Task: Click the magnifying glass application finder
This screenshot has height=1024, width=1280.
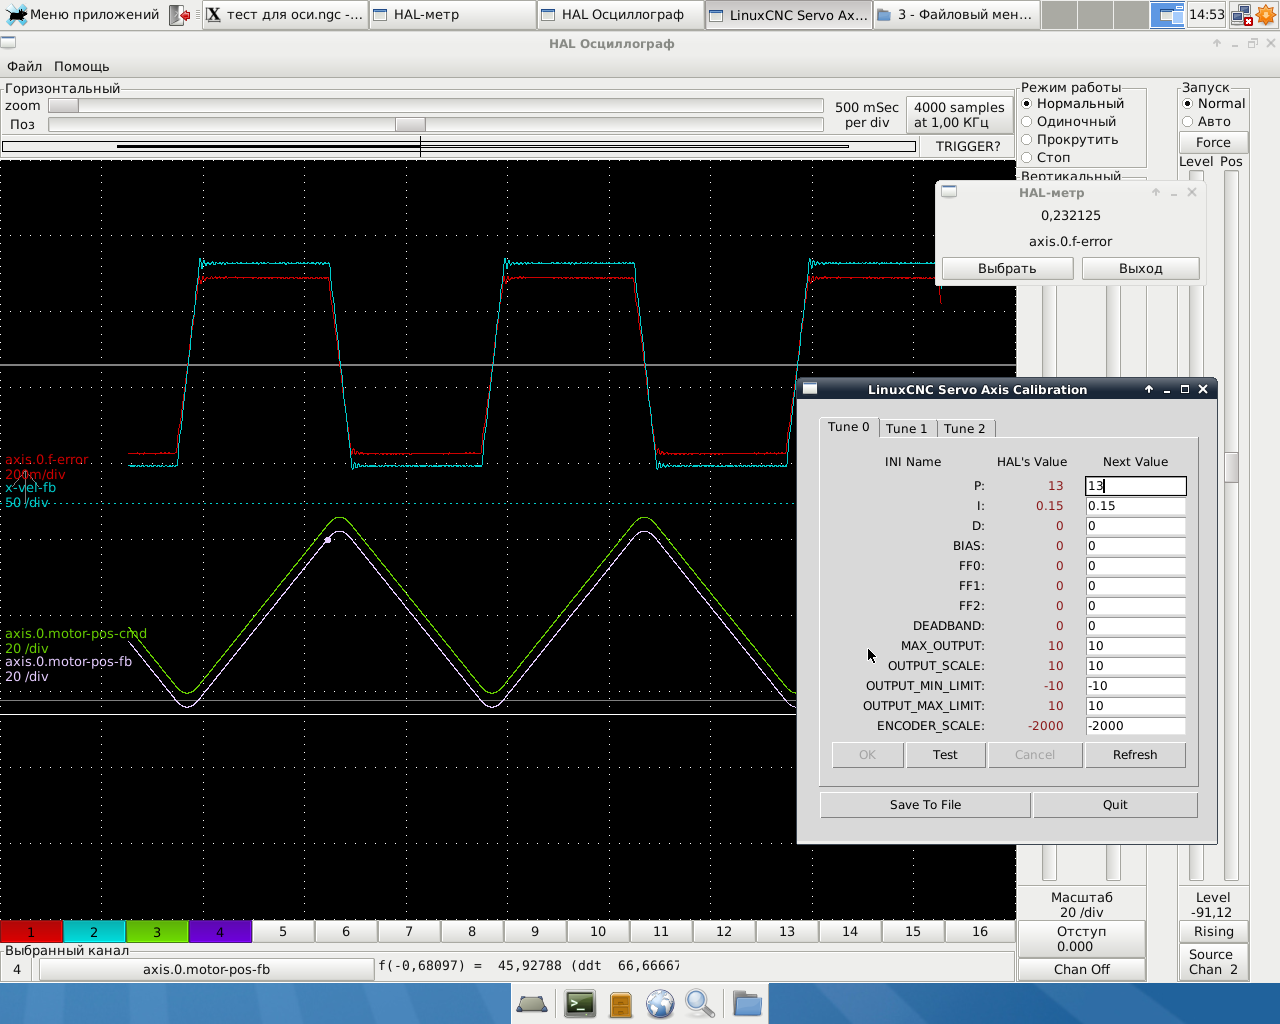Action: [x=700, y=1003]
